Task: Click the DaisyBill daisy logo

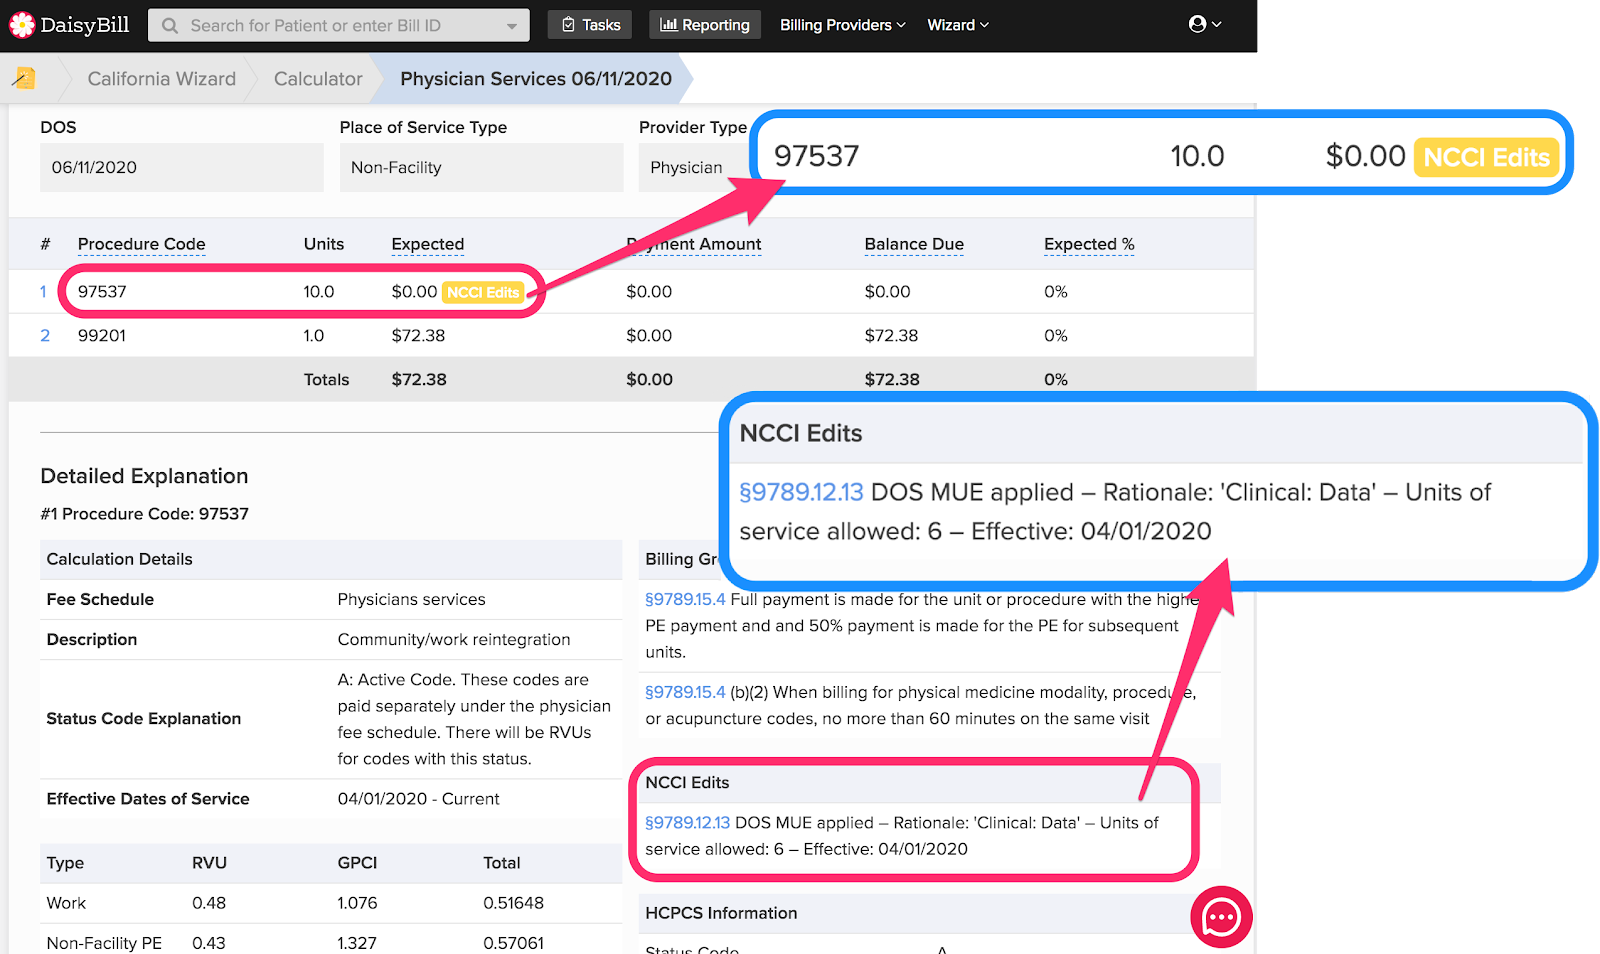Action: (x=22, y=23)
